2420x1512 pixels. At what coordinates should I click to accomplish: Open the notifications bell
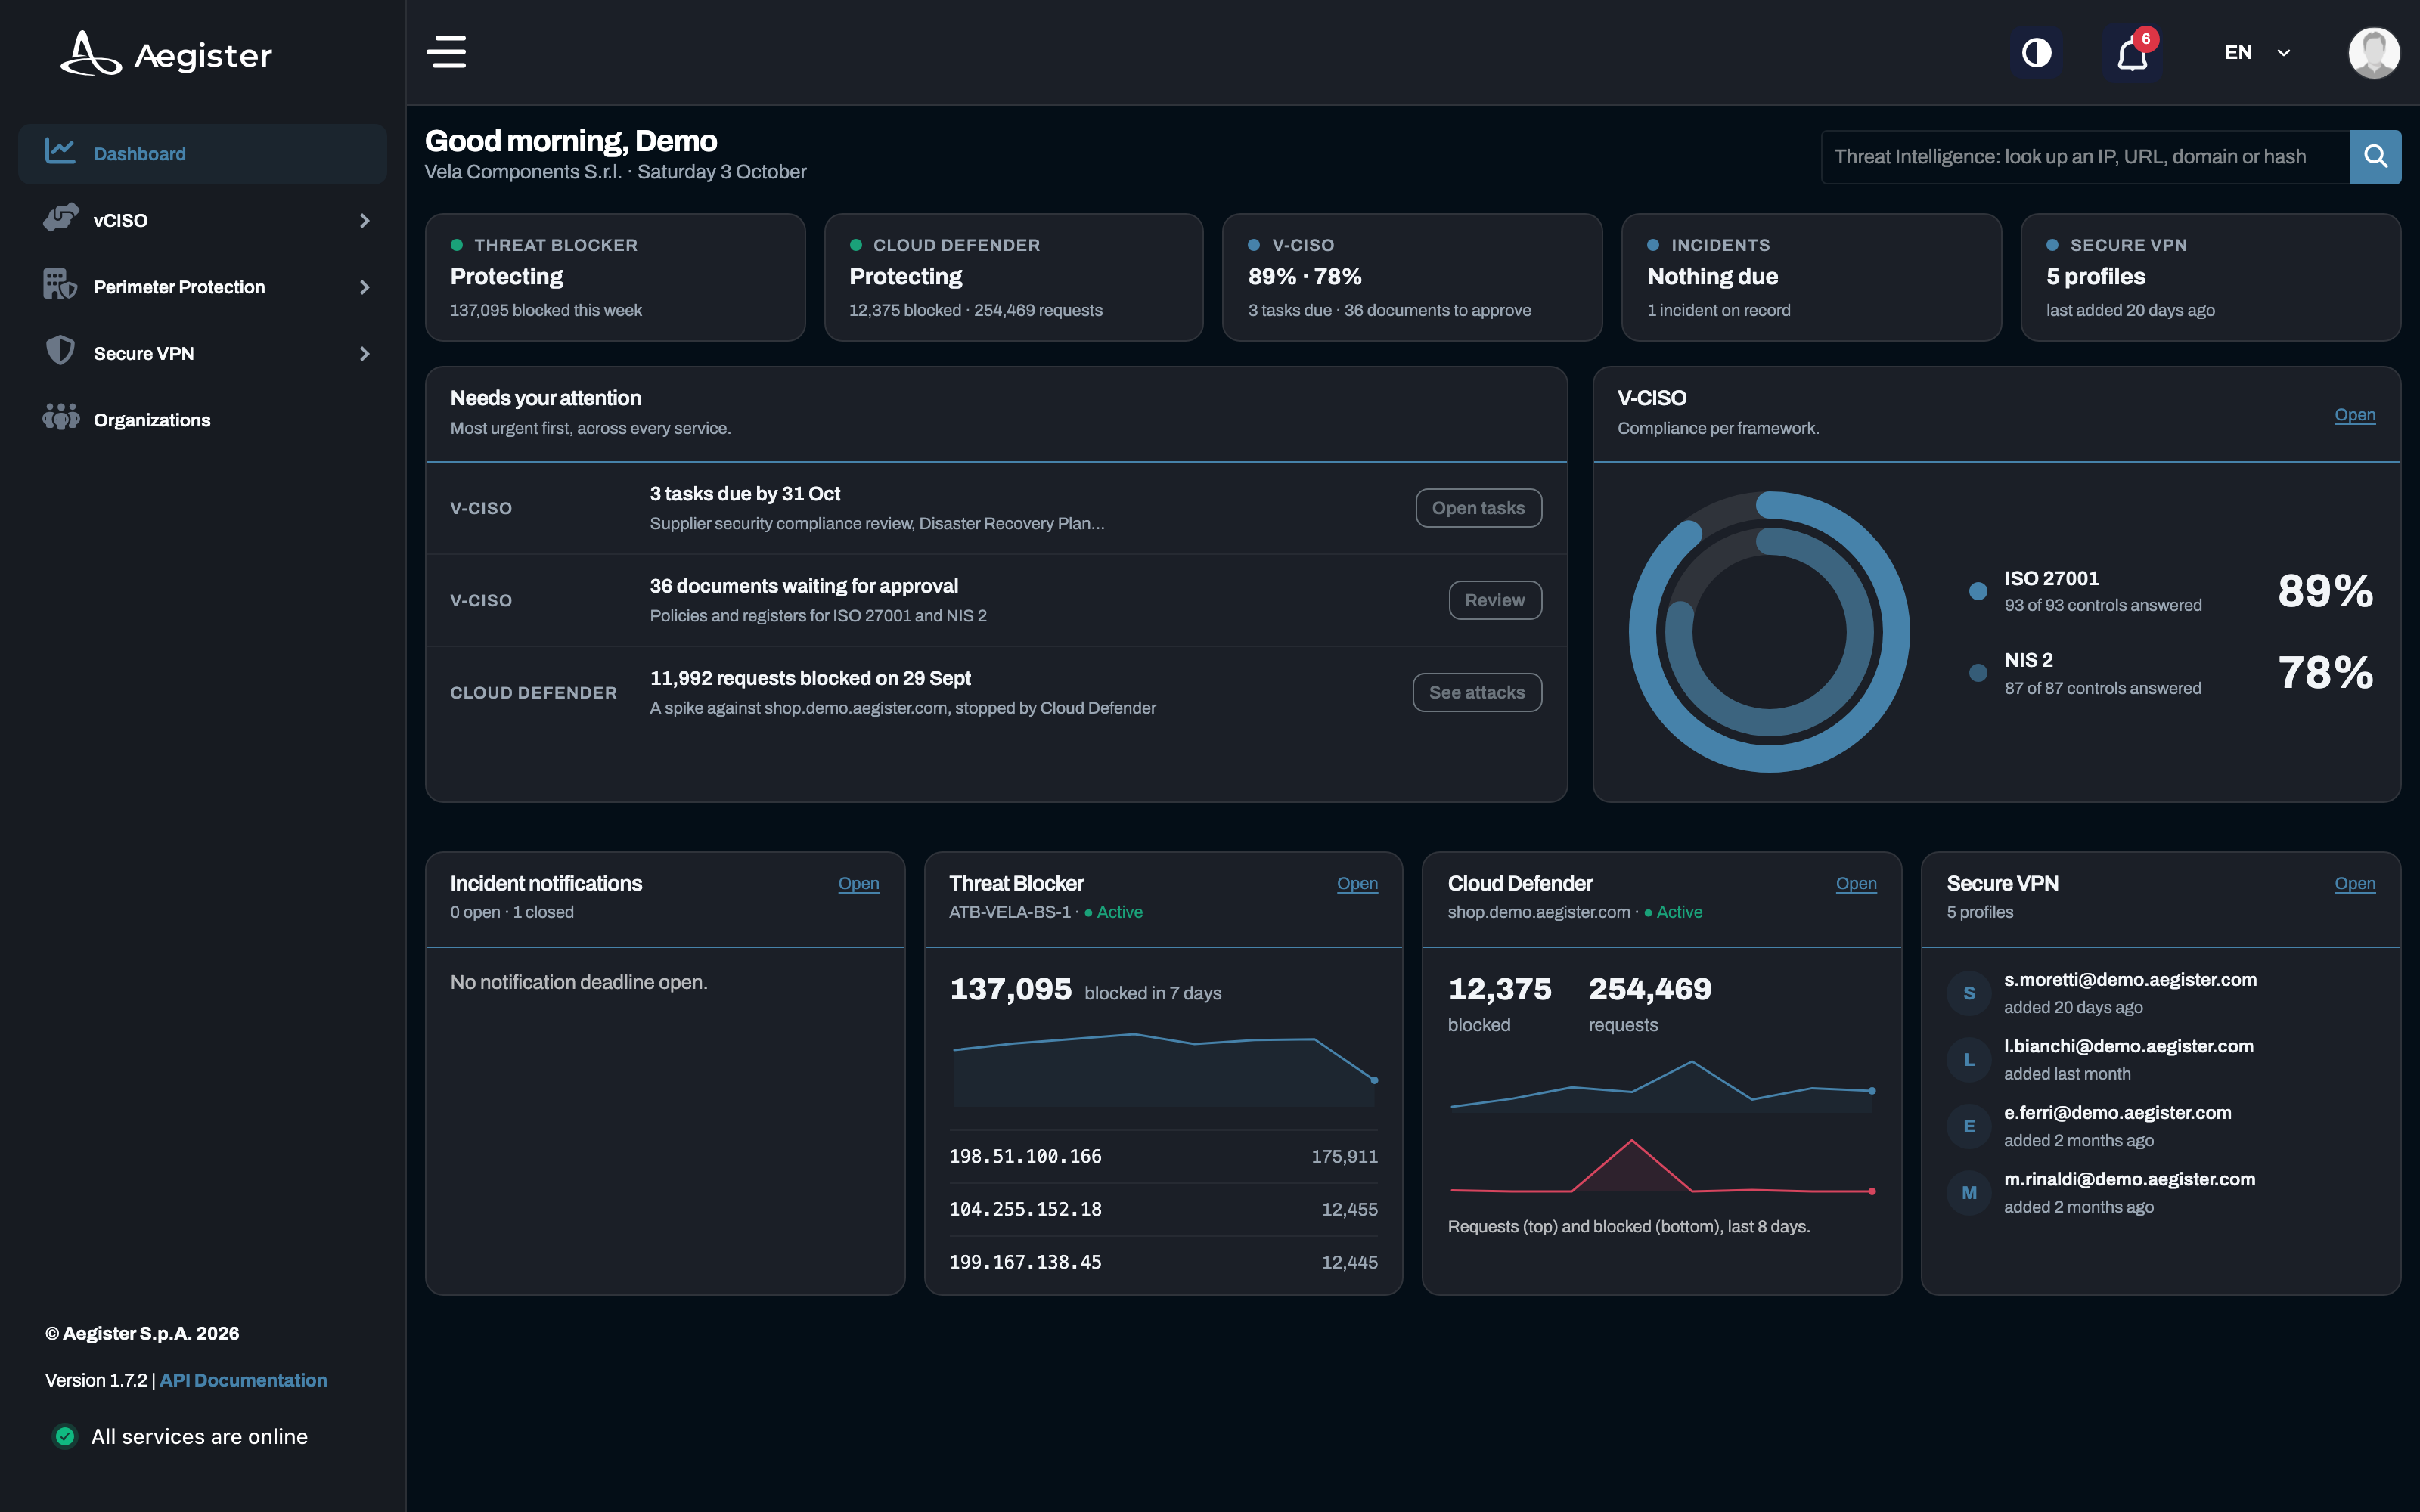[x=2132, y=52]
